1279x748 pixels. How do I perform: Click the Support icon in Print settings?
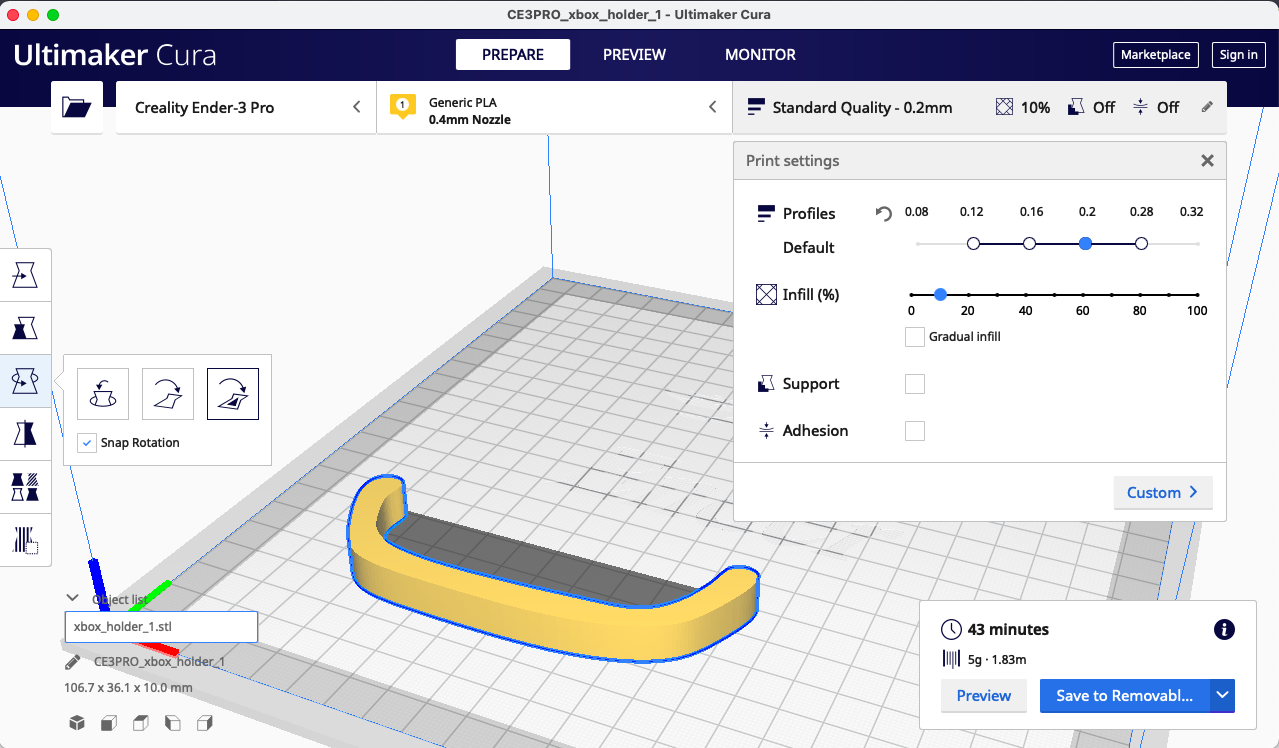click(x=766, y=384)
